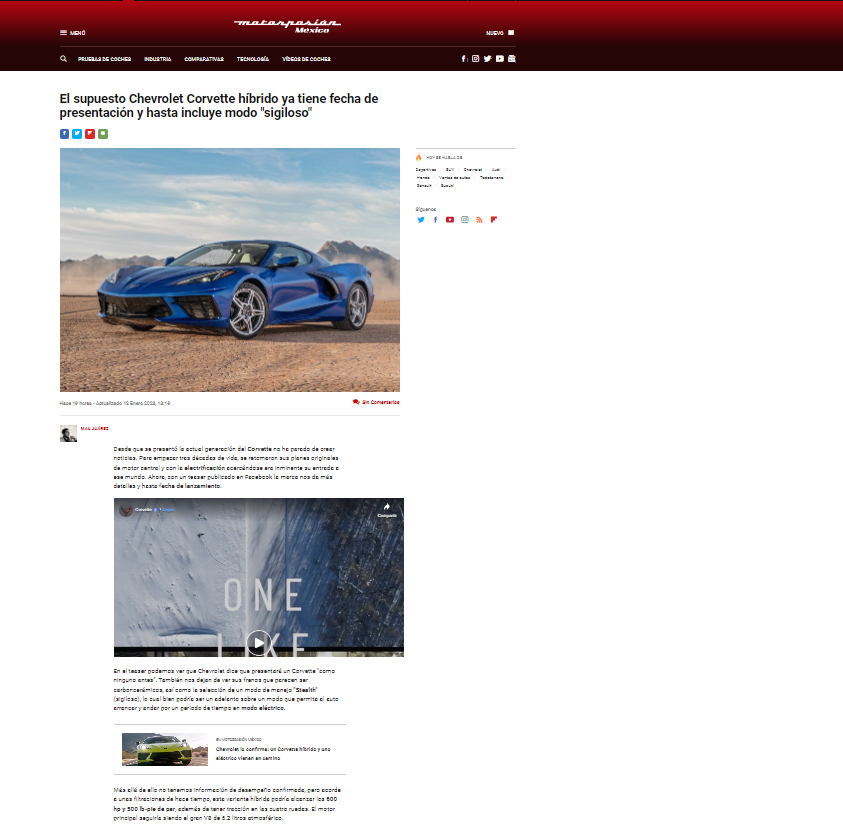Image resolution: width=843 pixels, height=826 pixels.
Task: Open Vídeos de coches section
Action: [306, 59]
